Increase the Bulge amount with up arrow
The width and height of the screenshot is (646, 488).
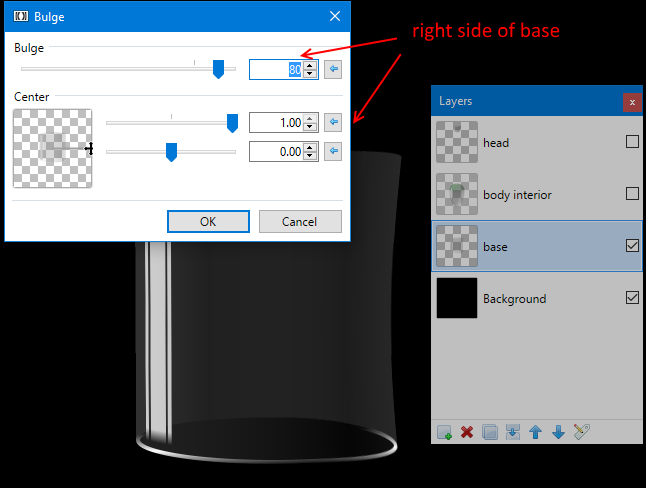[310, 65]
